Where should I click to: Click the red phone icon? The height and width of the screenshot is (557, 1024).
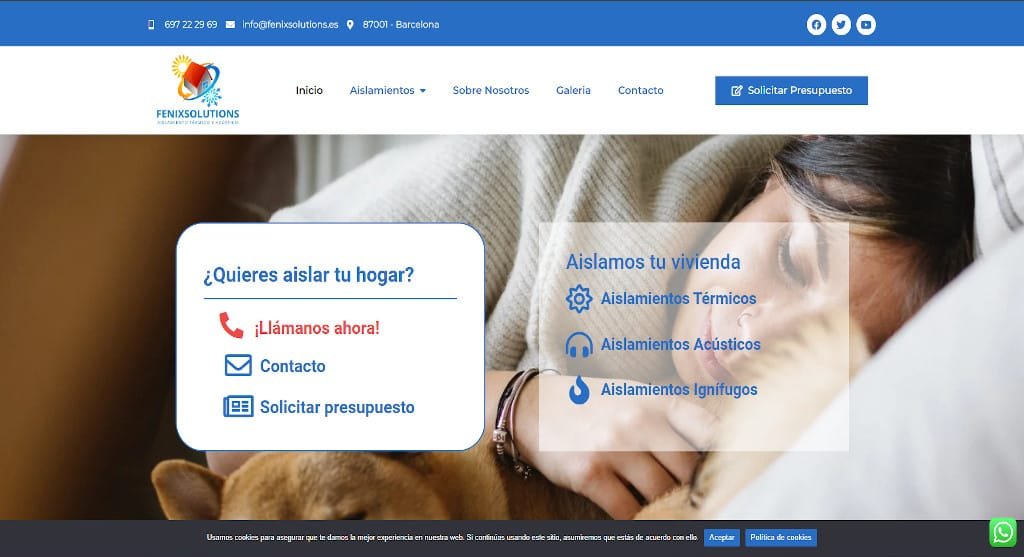point(231,325)
